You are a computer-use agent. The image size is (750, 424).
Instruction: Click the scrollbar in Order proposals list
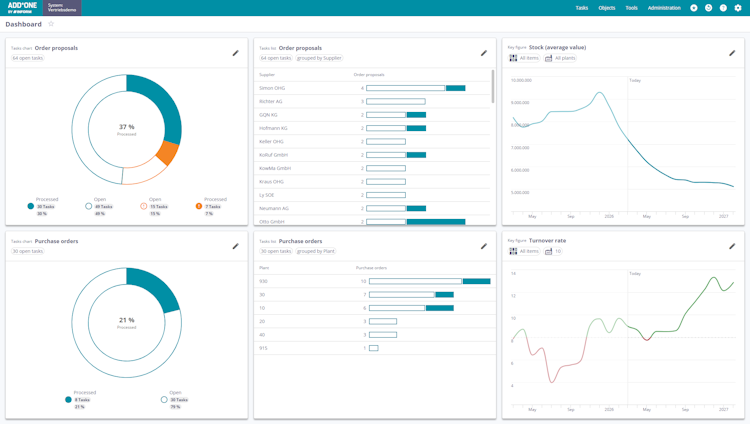pyautogui.click(x=493, y=86)
